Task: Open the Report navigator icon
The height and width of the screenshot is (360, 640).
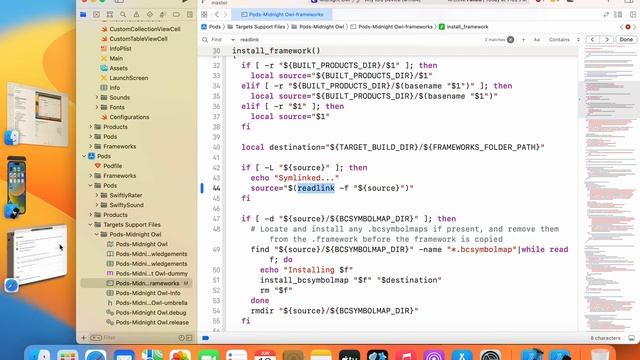Action: [x=190, y=14]
